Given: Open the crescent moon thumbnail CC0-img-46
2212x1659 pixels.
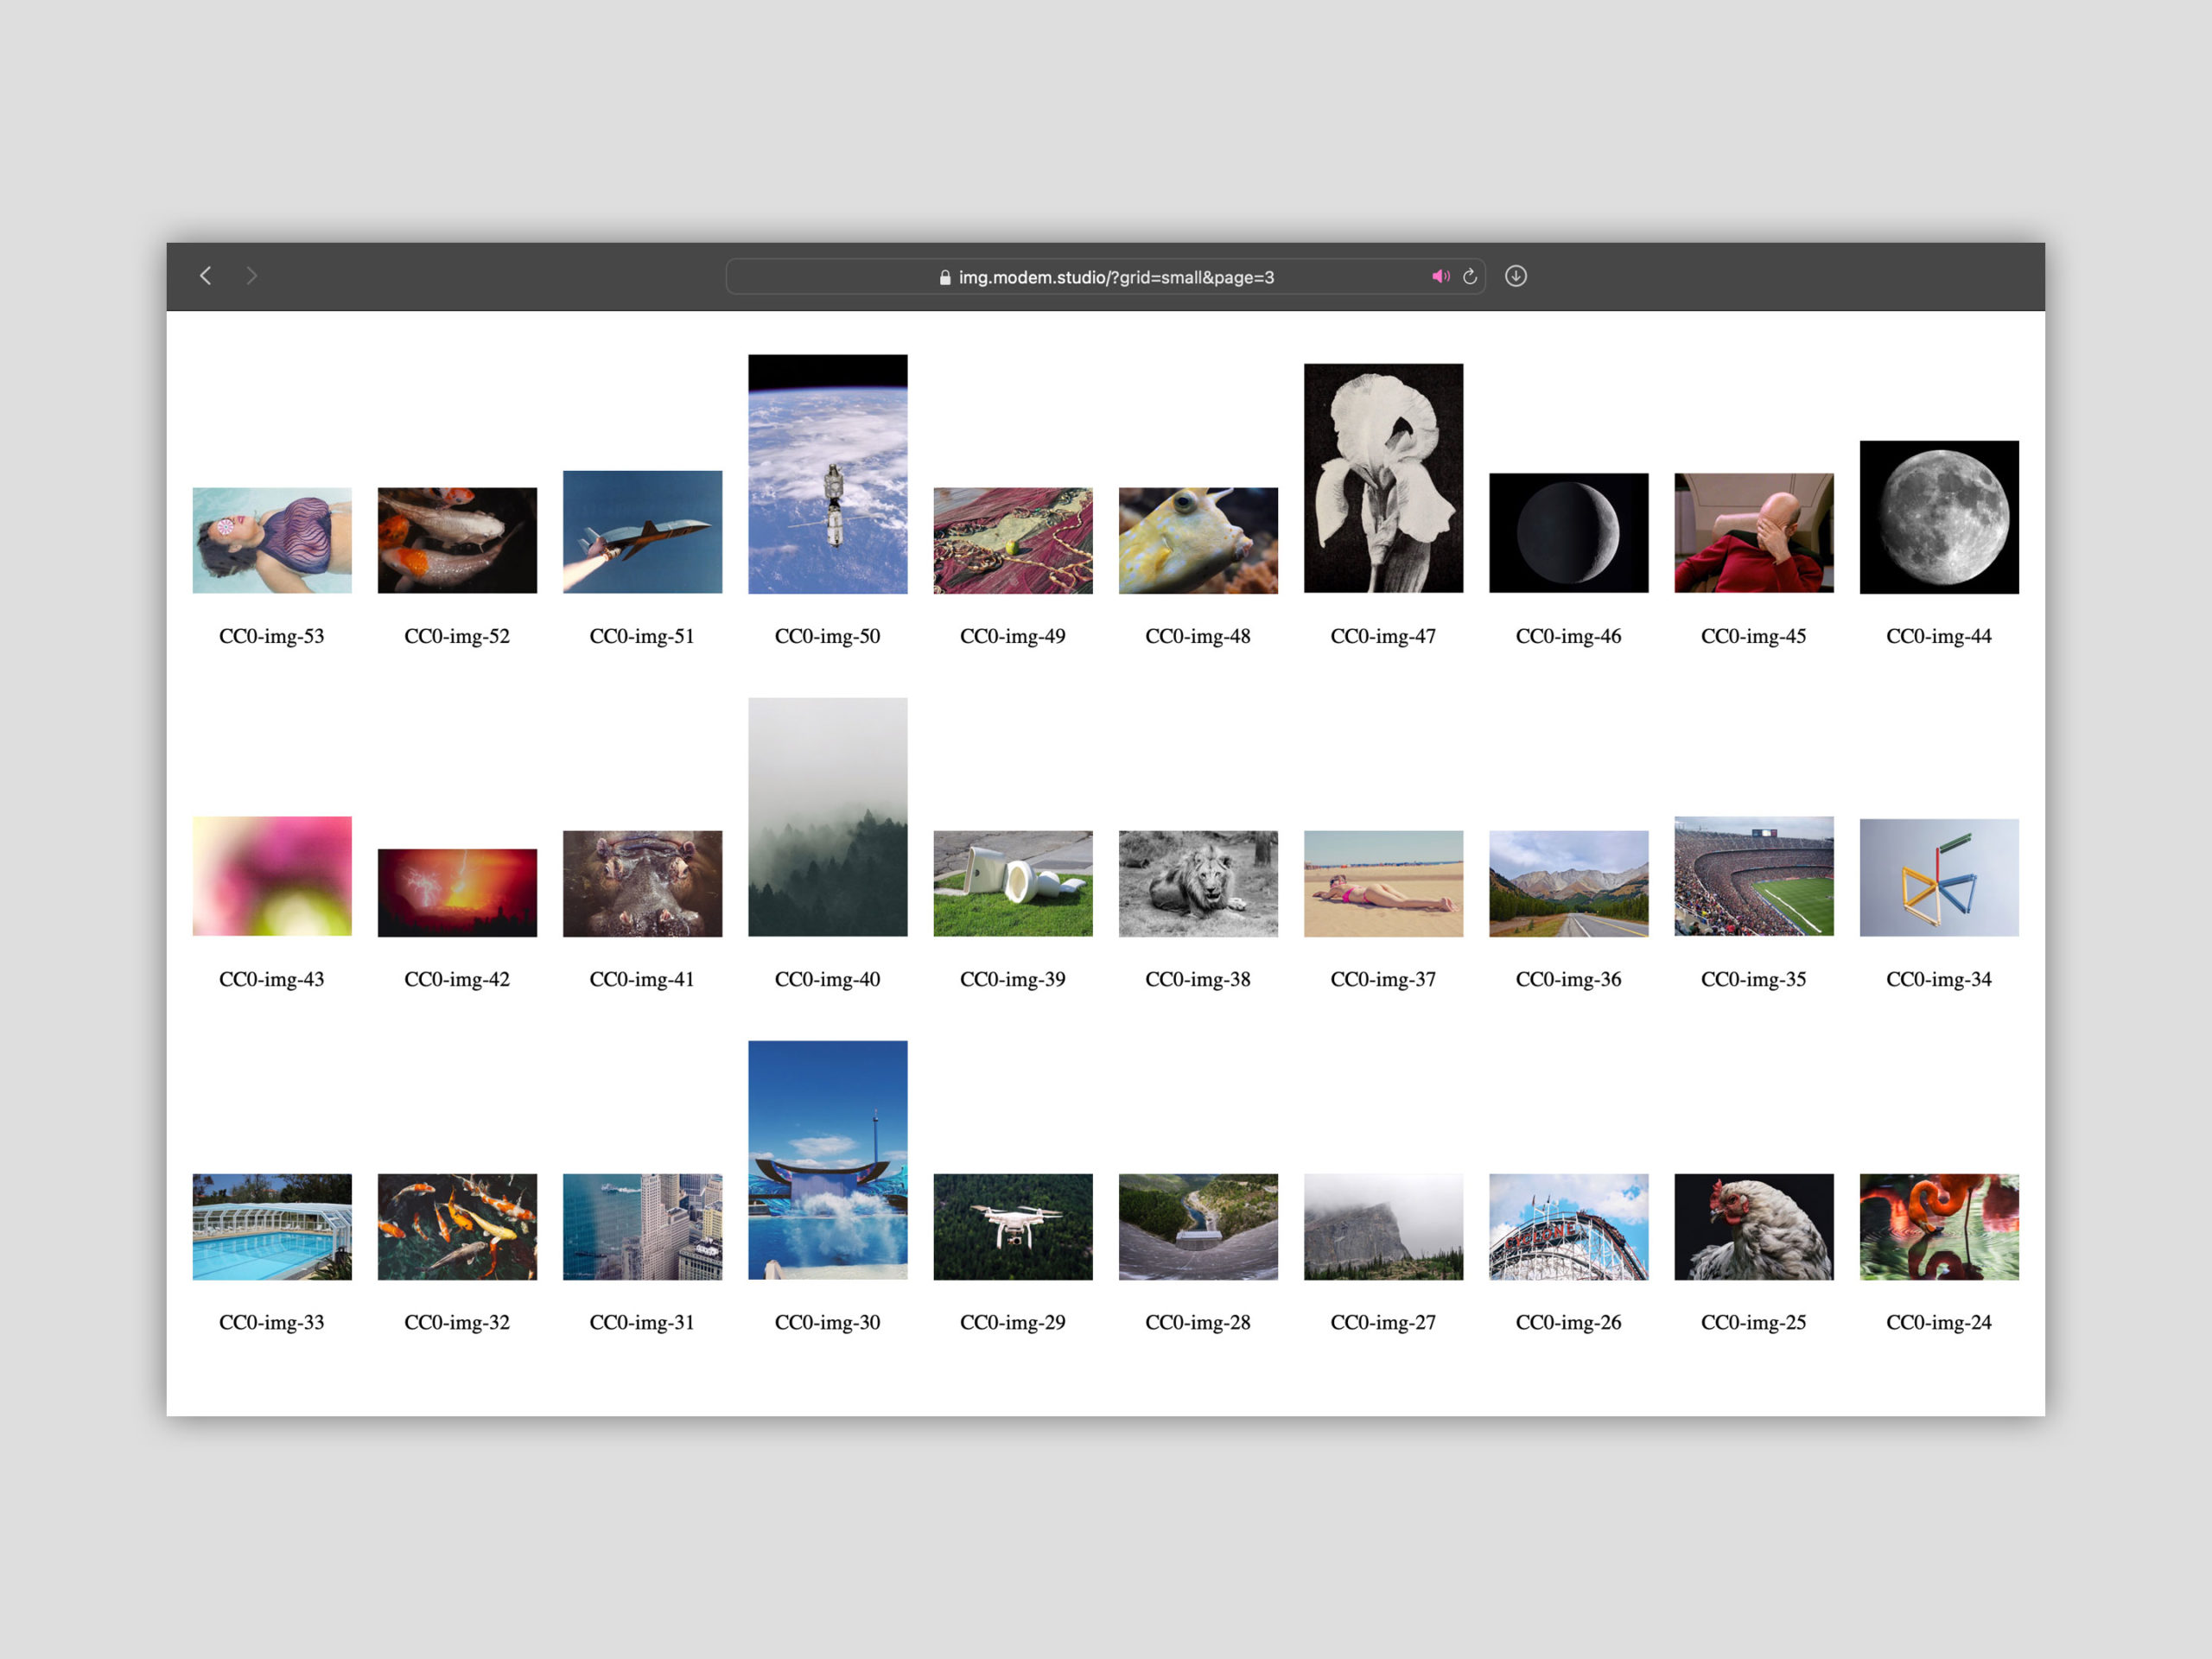Looking at the screenshot, I should pyautogui.click(x=1569, y=533).
